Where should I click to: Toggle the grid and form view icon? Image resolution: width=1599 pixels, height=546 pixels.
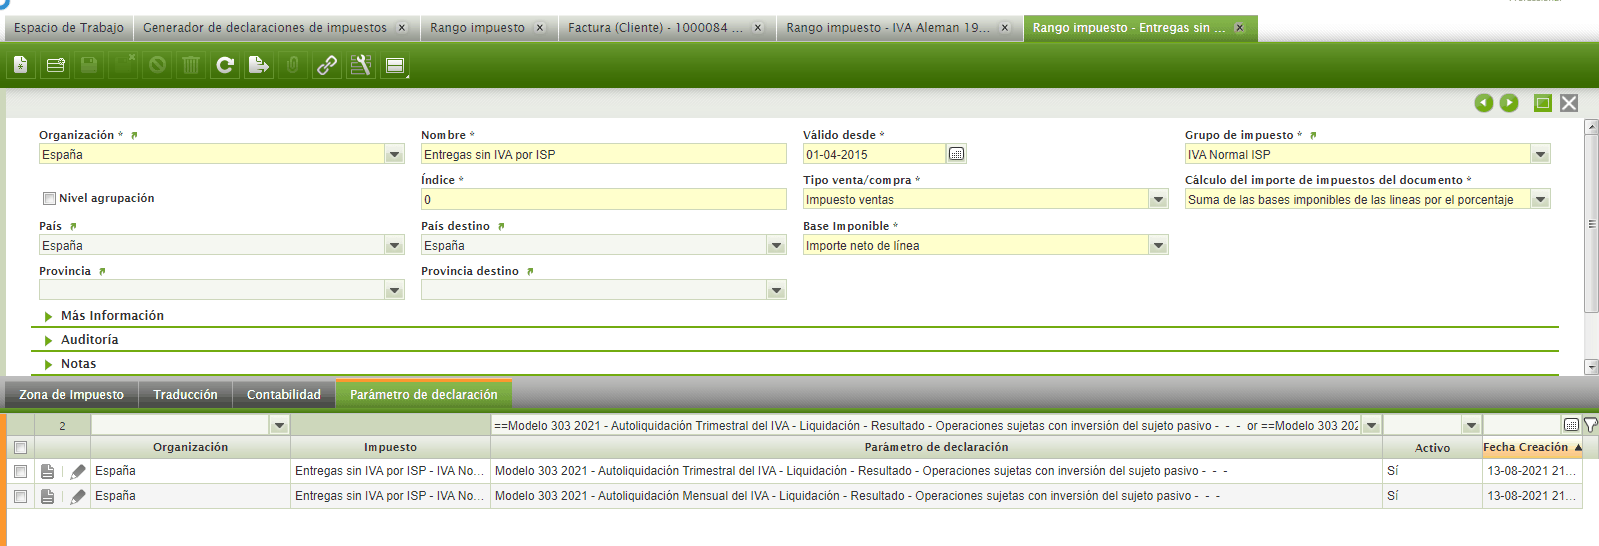[395, 65]
